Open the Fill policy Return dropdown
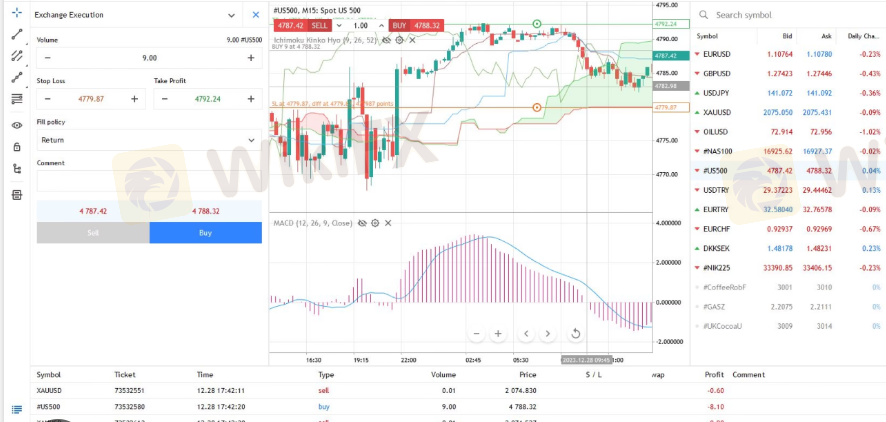 [150, 140]
